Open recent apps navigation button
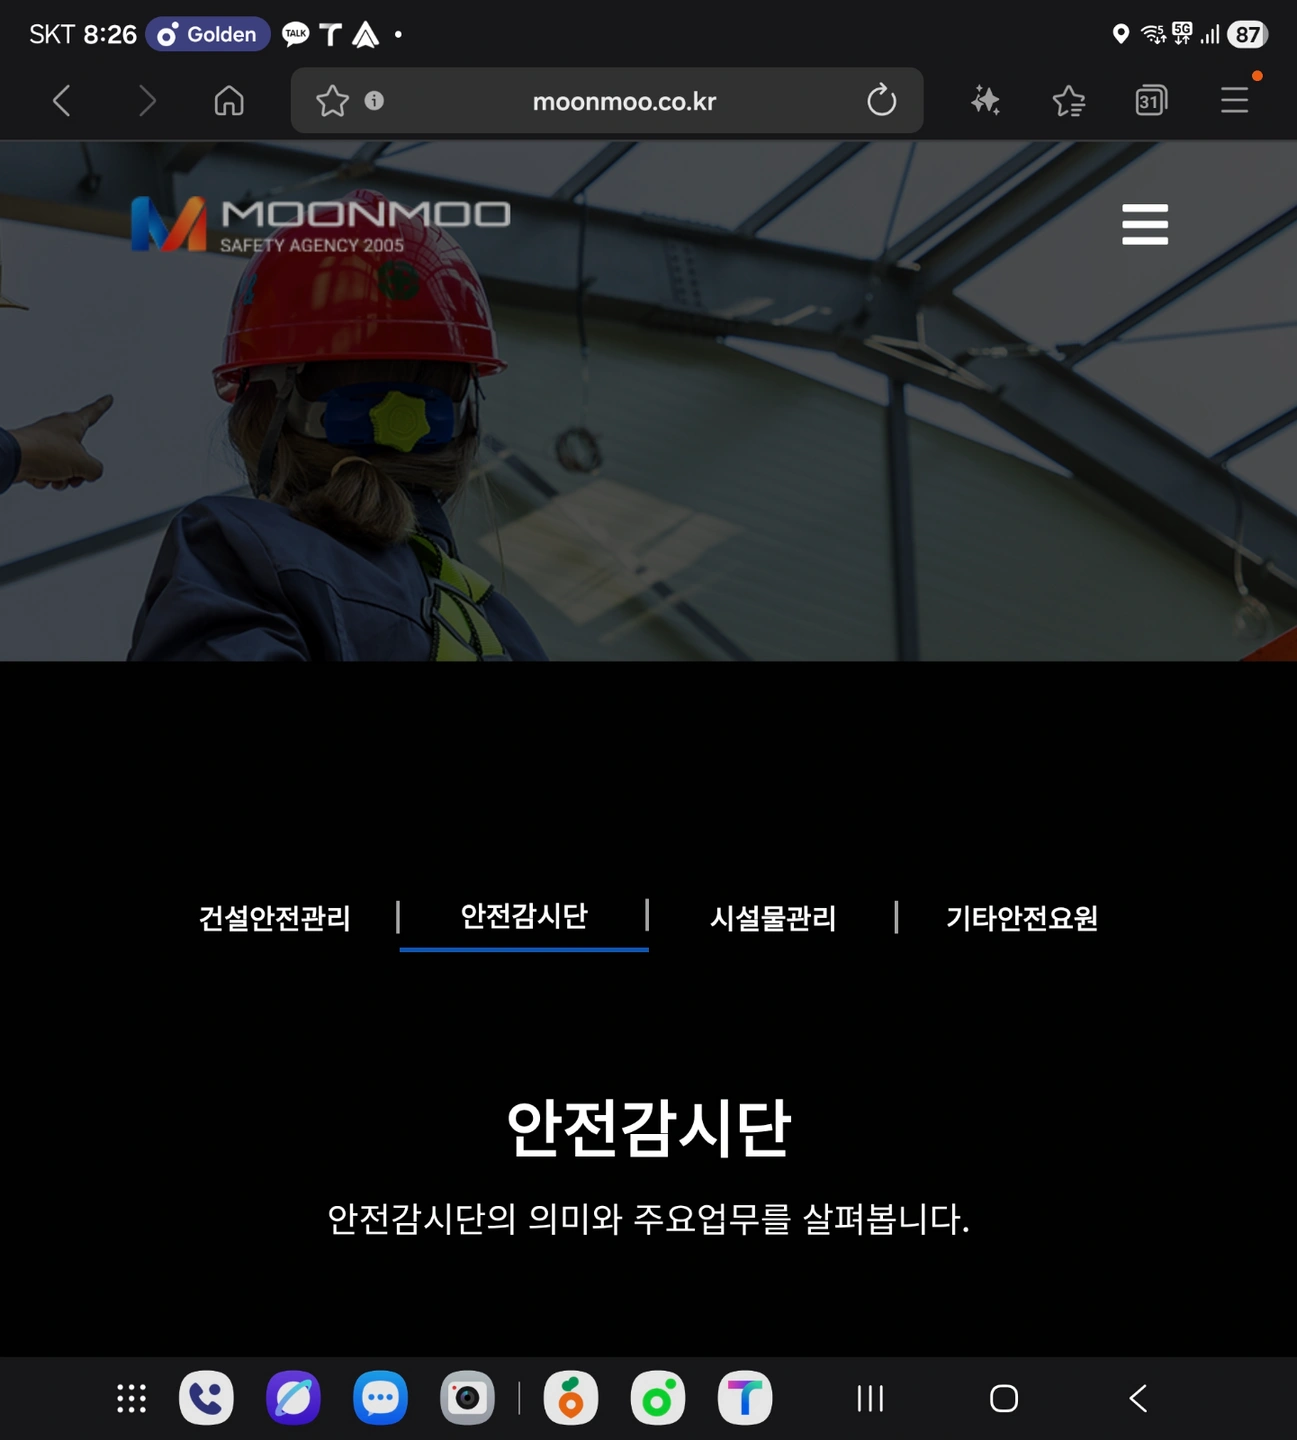1297x1440 pixels. (x=871, y=1398)
